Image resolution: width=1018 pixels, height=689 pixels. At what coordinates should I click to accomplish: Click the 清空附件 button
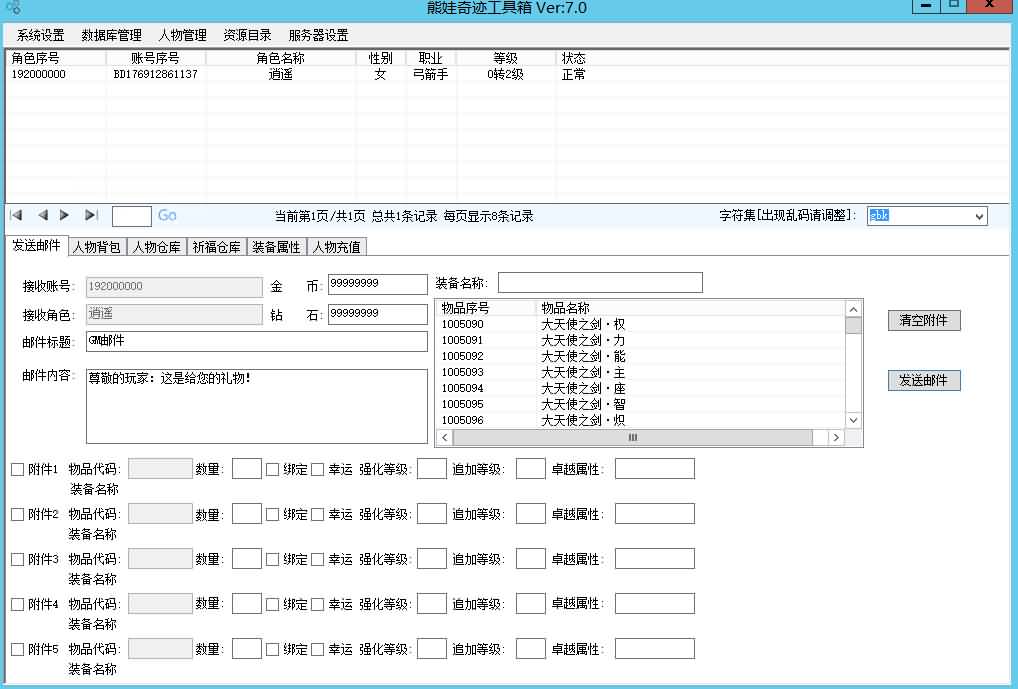coord(922,320)
